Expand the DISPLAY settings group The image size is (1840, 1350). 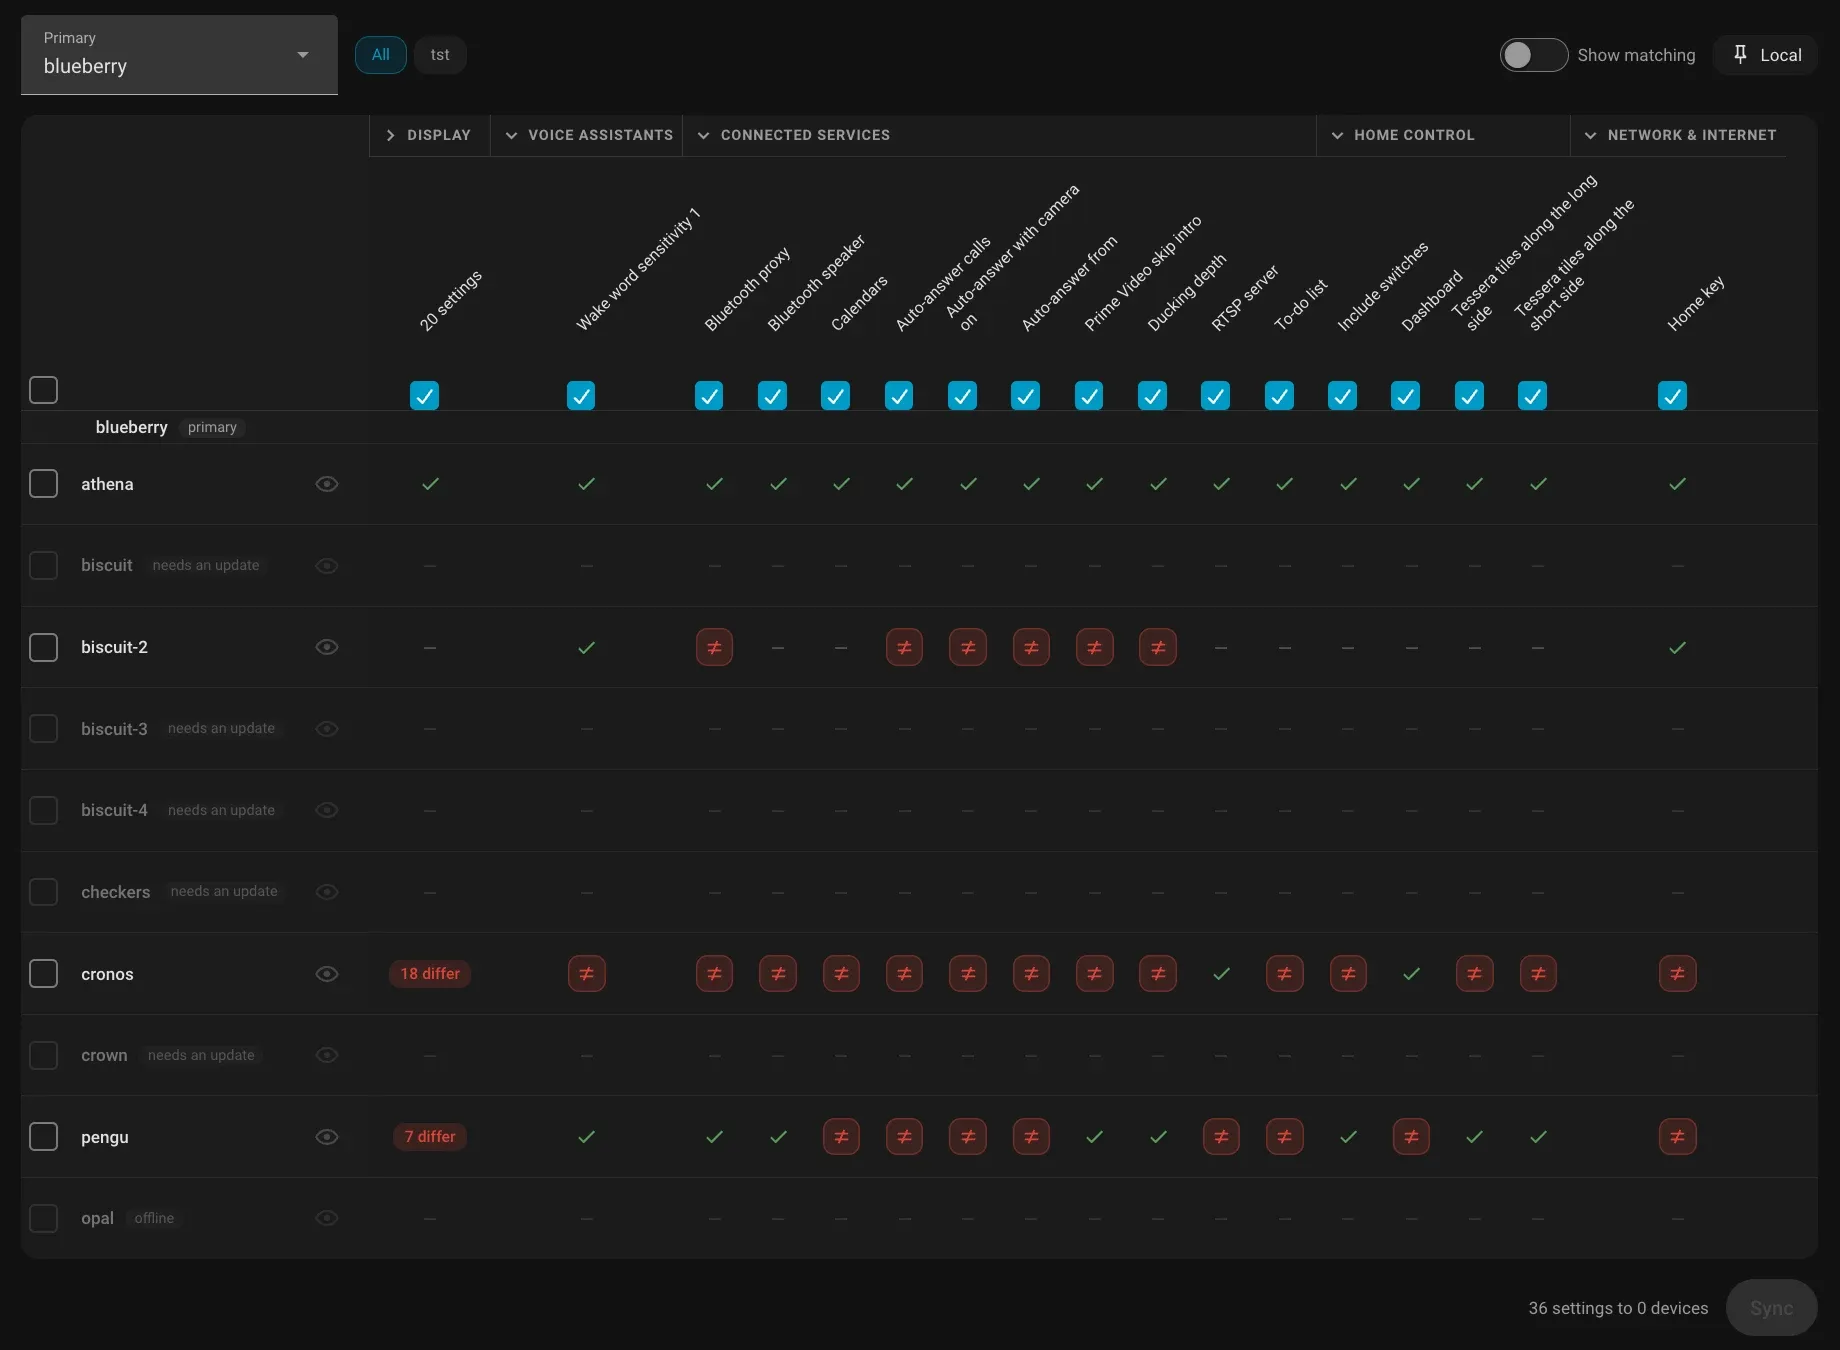coord(429,135)
